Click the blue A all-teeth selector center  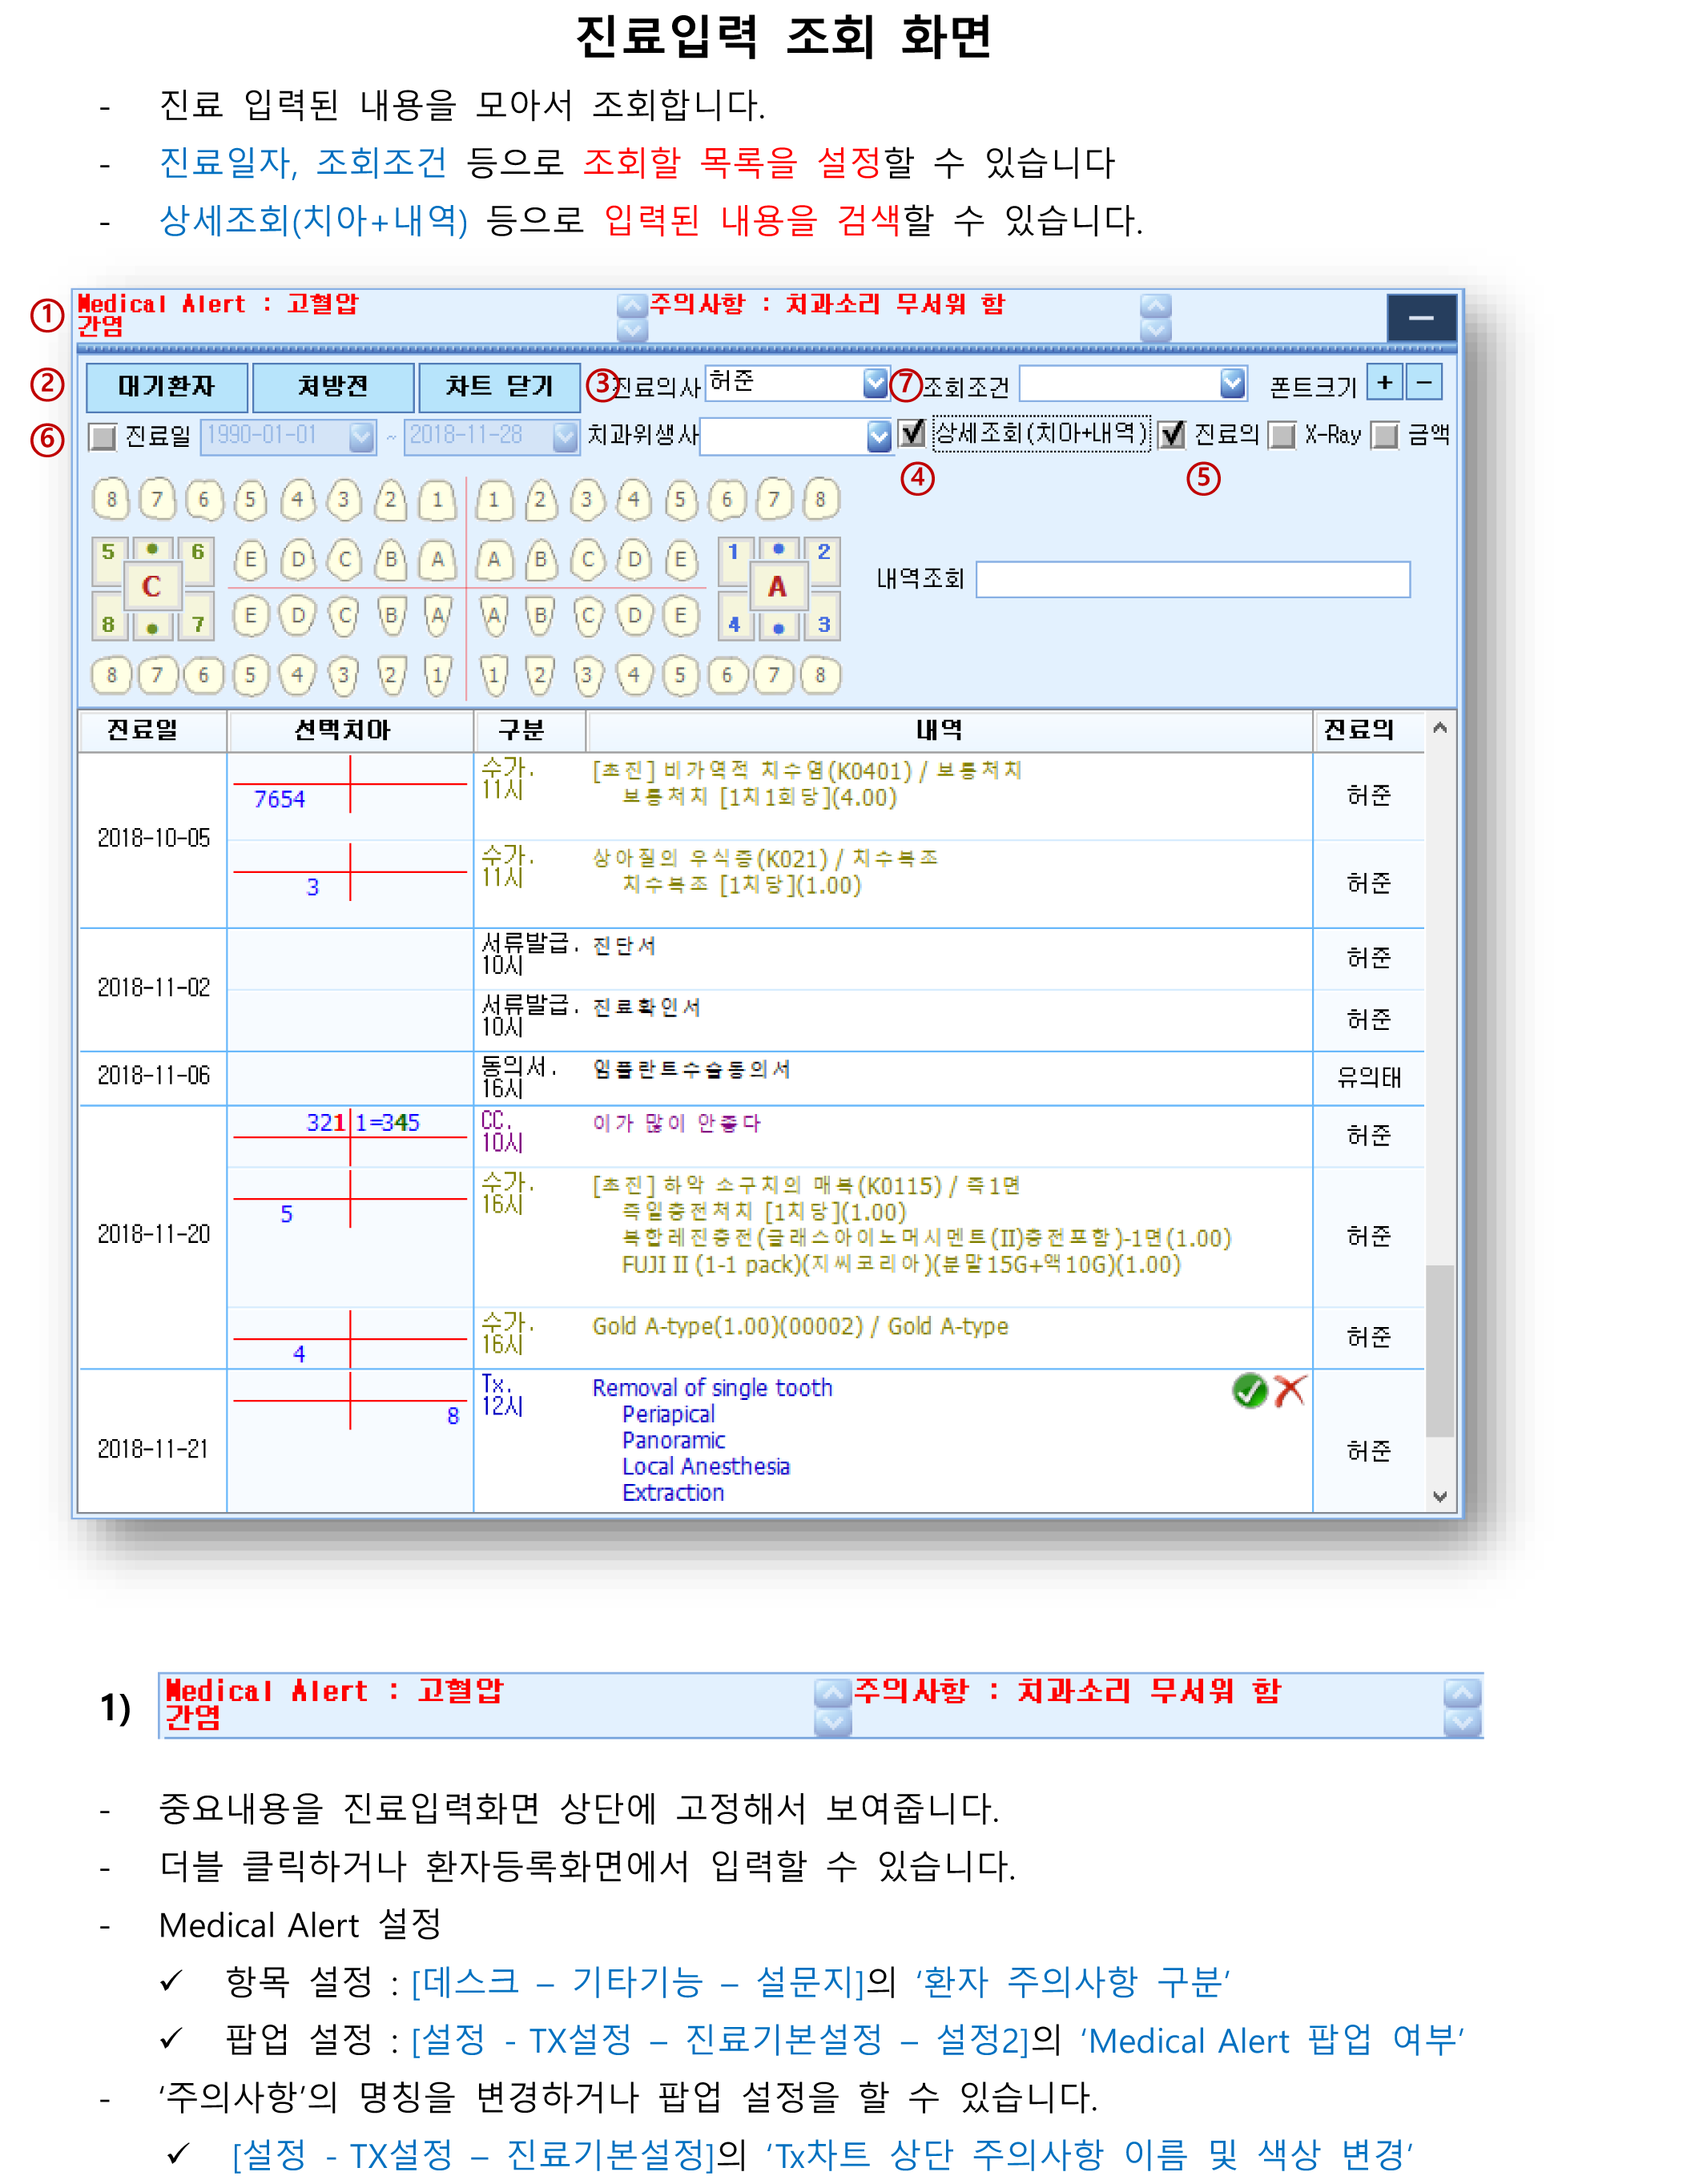click(778, 587)
